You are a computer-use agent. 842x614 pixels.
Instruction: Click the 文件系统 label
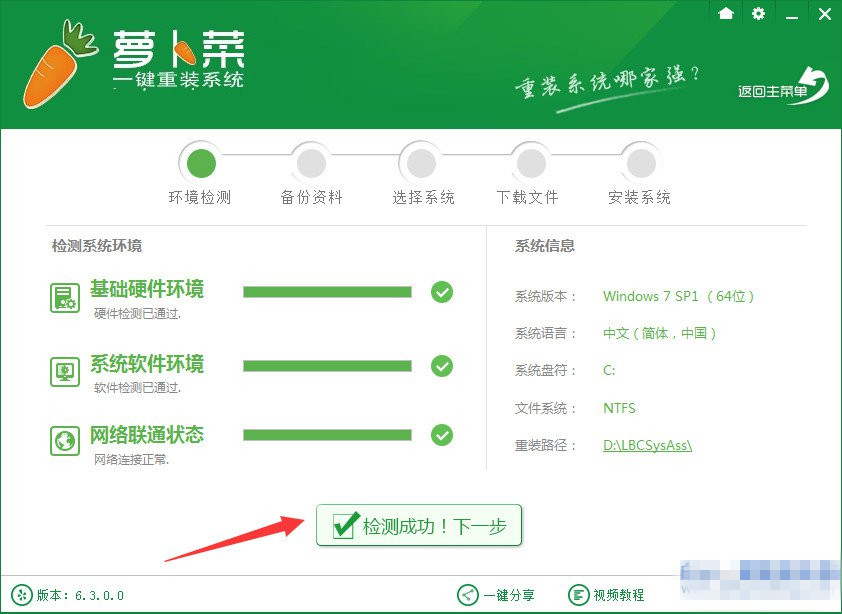[545, 408]
